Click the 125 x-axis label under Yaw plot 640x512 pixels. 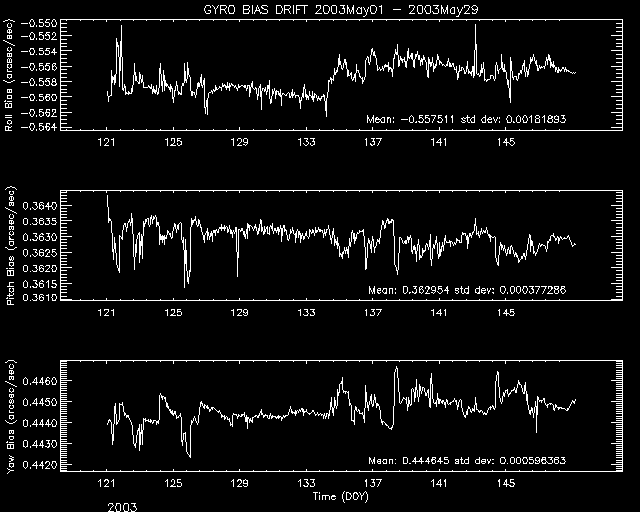point(173,483)
